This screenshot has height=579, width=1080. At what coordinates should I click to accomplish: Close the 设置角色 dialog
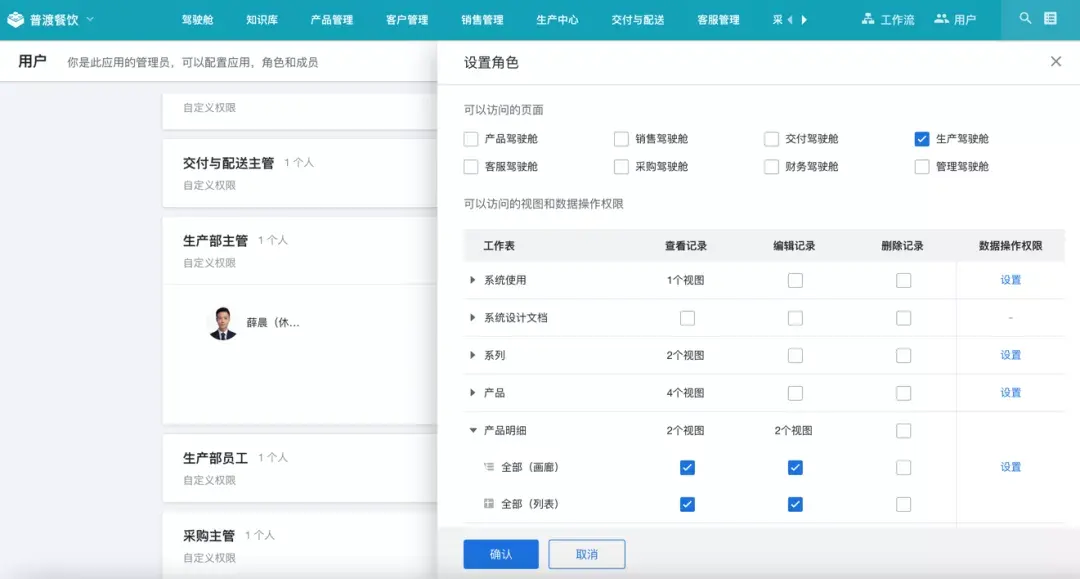pyautogui.click(x=1055, y=61)
